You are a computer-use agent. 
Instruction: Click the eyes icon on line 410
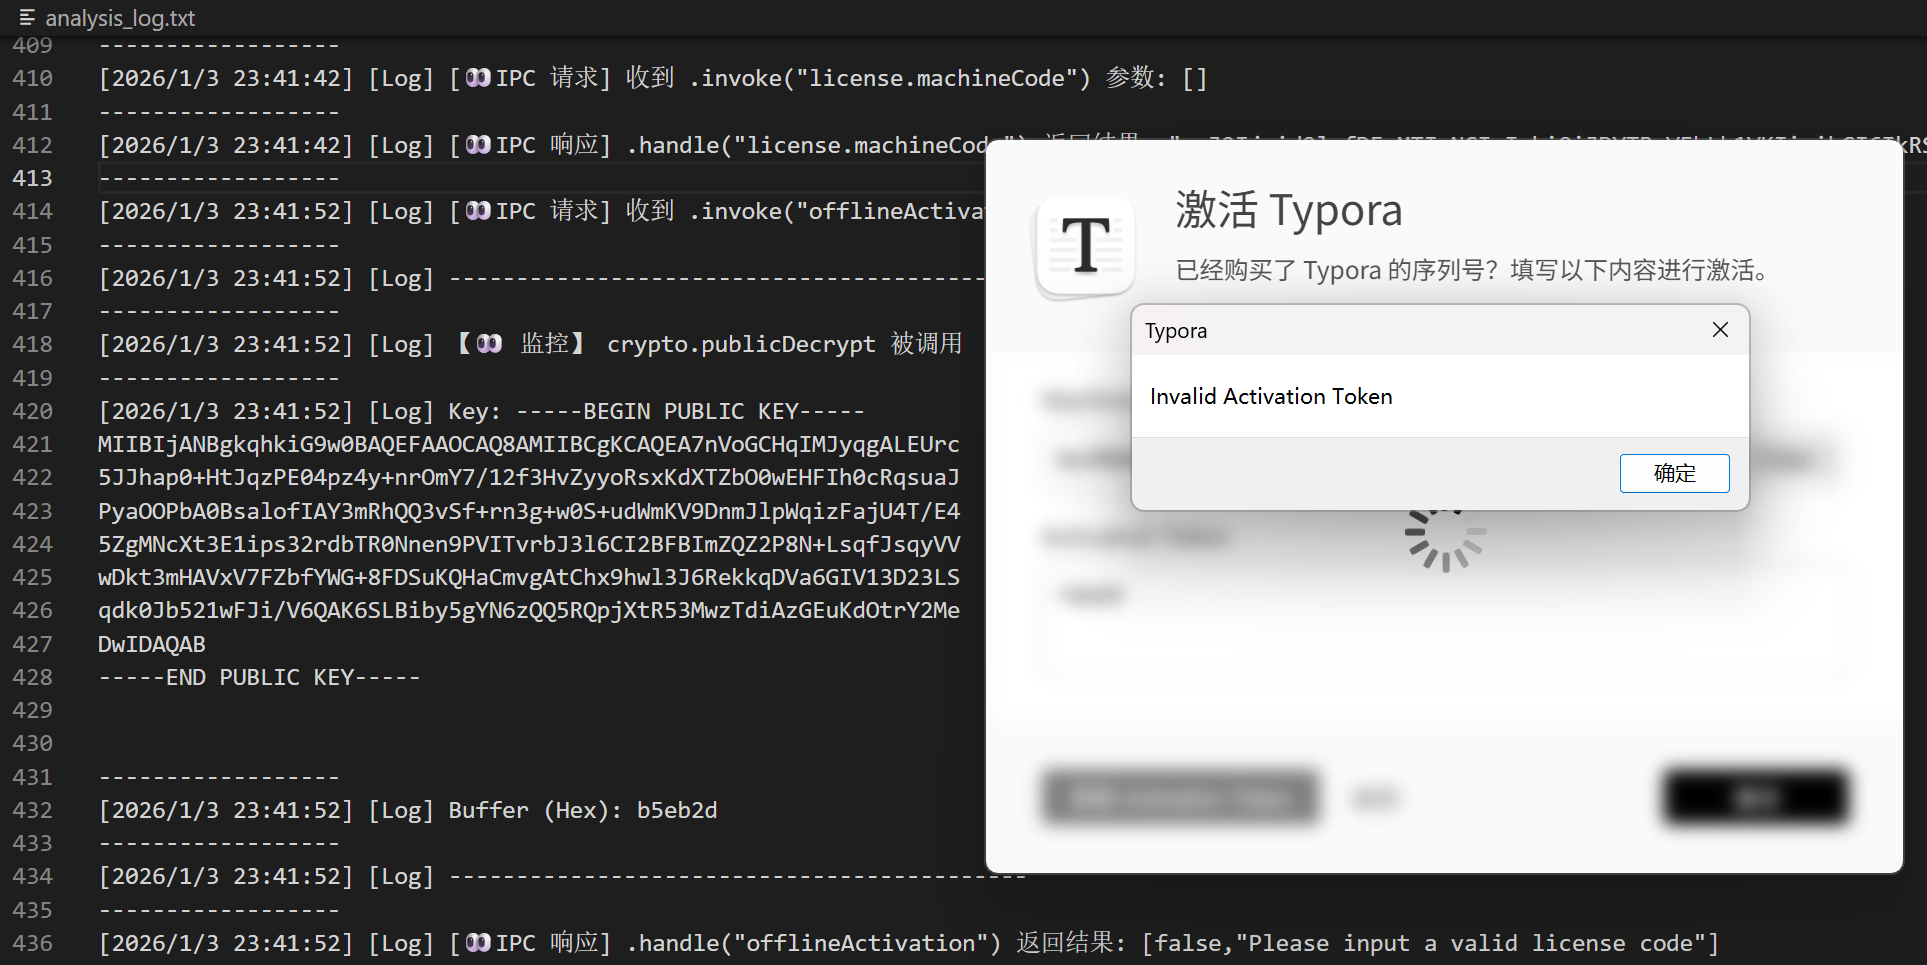tap(479, 78)
